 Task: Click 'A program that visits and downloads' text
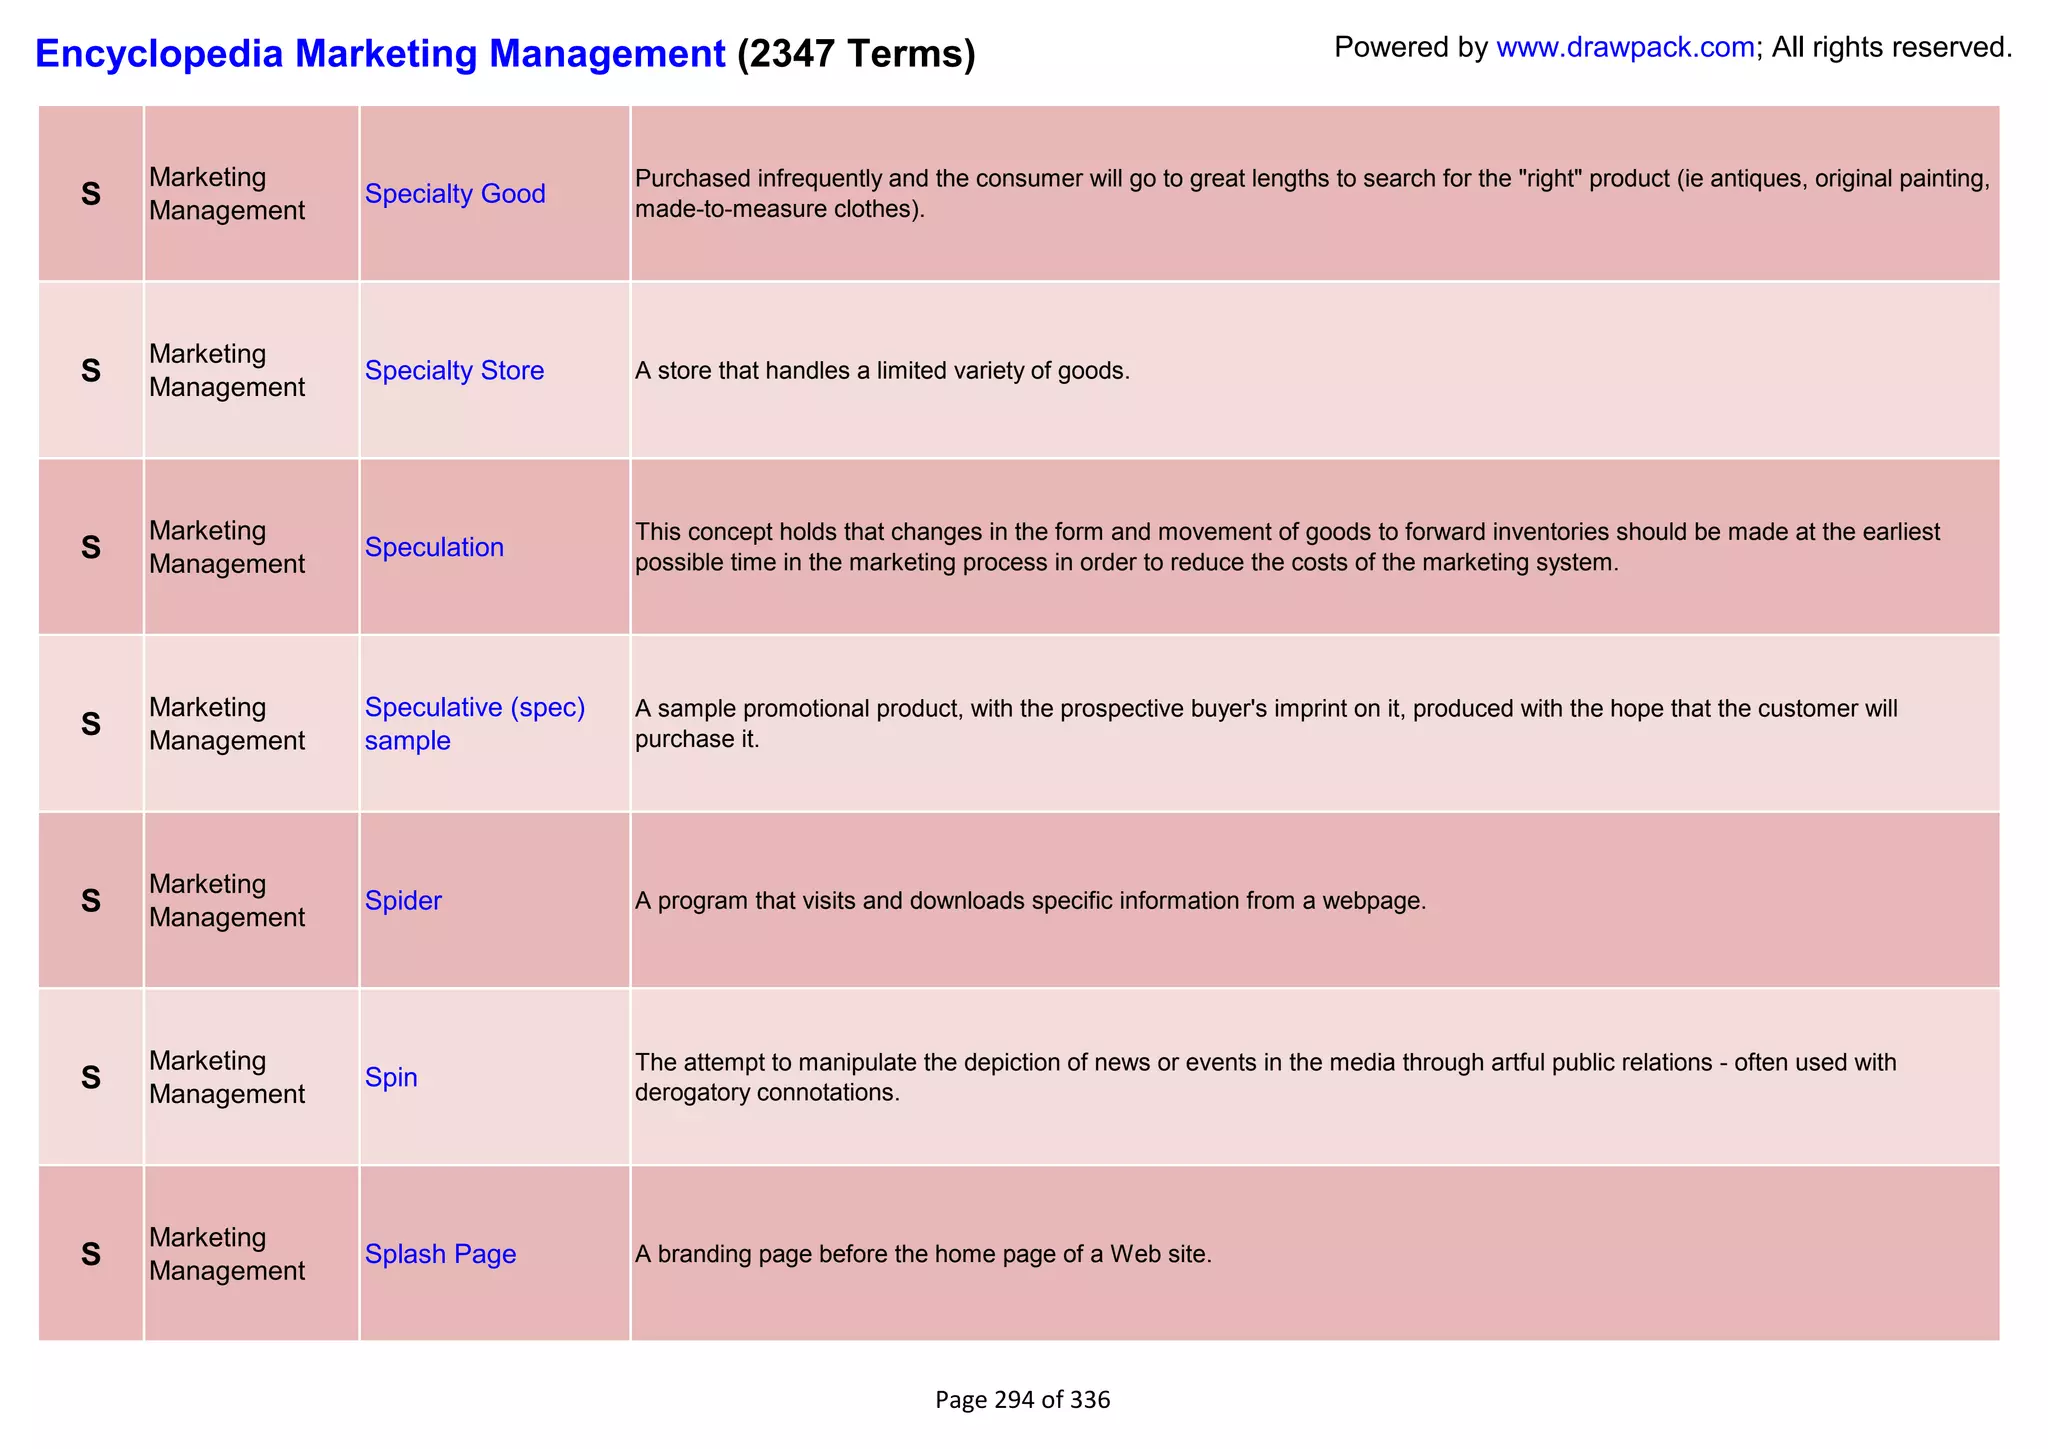[1030, 901]
